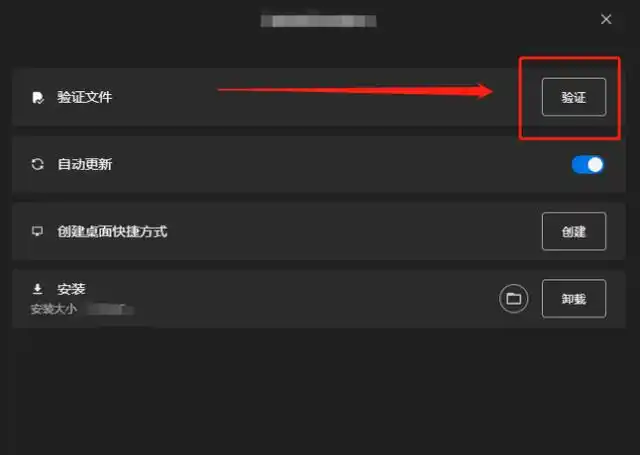This screenshot has height=455, width=640.
Task: Toggle the 自动更新 blue switch off
Action: pyautogui.click(x=587, y=165)
